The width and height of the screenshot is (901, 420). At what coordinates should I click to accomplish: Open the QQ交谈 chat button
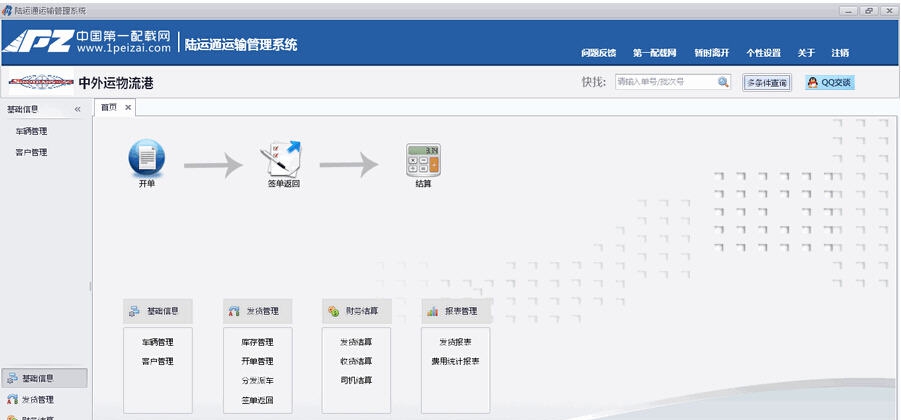830,82
